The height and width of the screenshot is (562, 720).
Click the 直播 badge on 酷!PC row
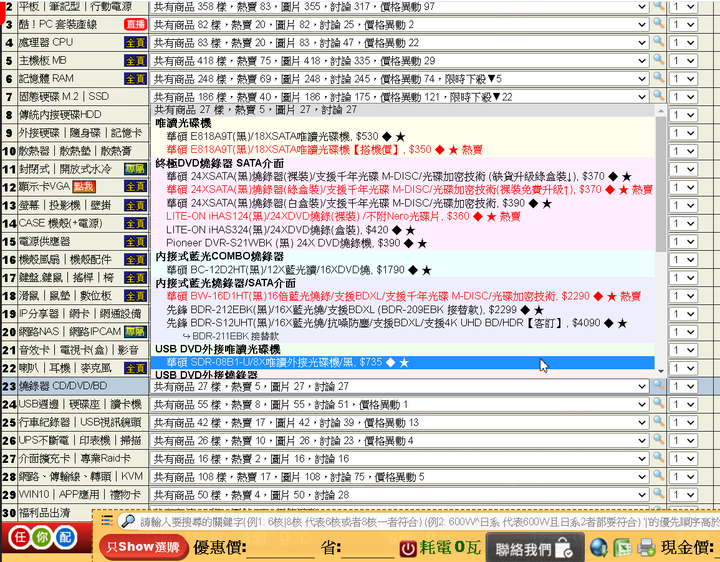[x=135, y=24]
